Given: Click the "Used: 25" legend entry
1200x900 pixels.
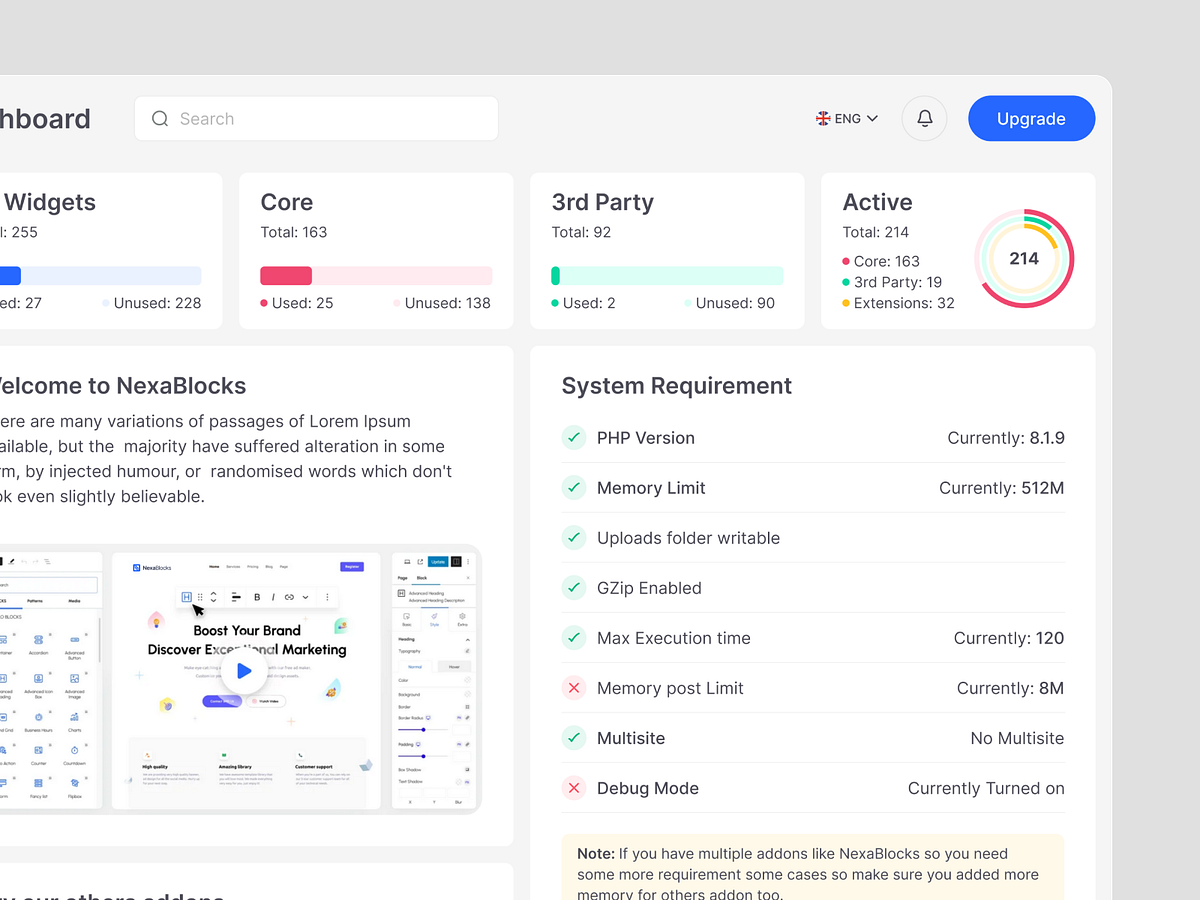Looking at the screenshot, I should click(x=297, y=303).
